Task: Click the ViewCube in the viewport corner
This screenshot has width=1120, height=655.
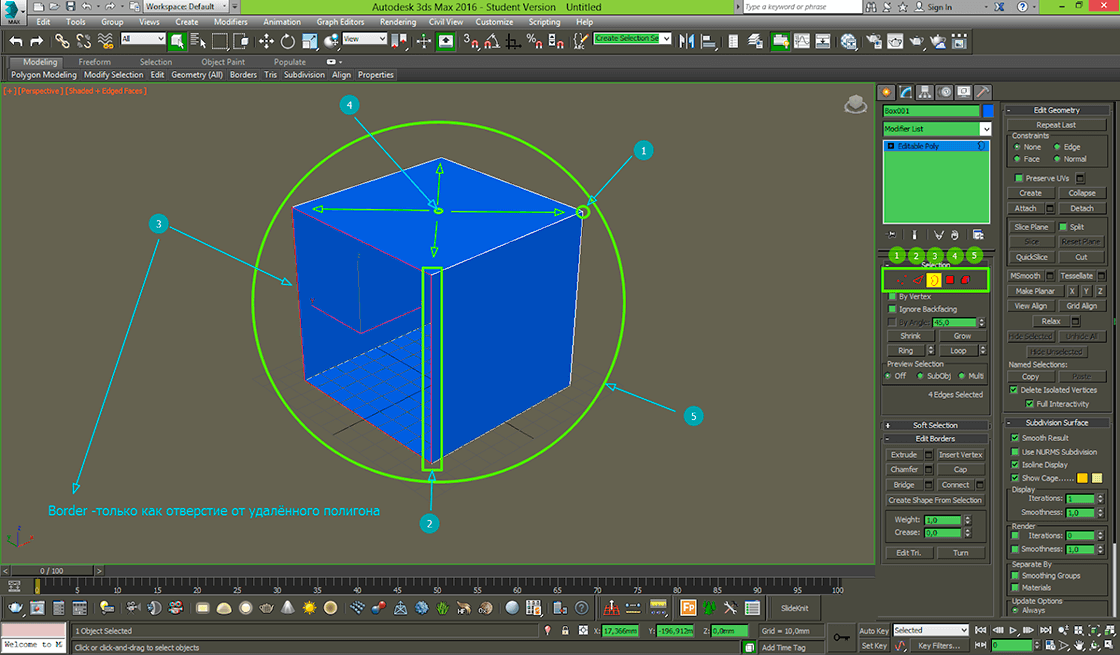Action: coord(855,104)
